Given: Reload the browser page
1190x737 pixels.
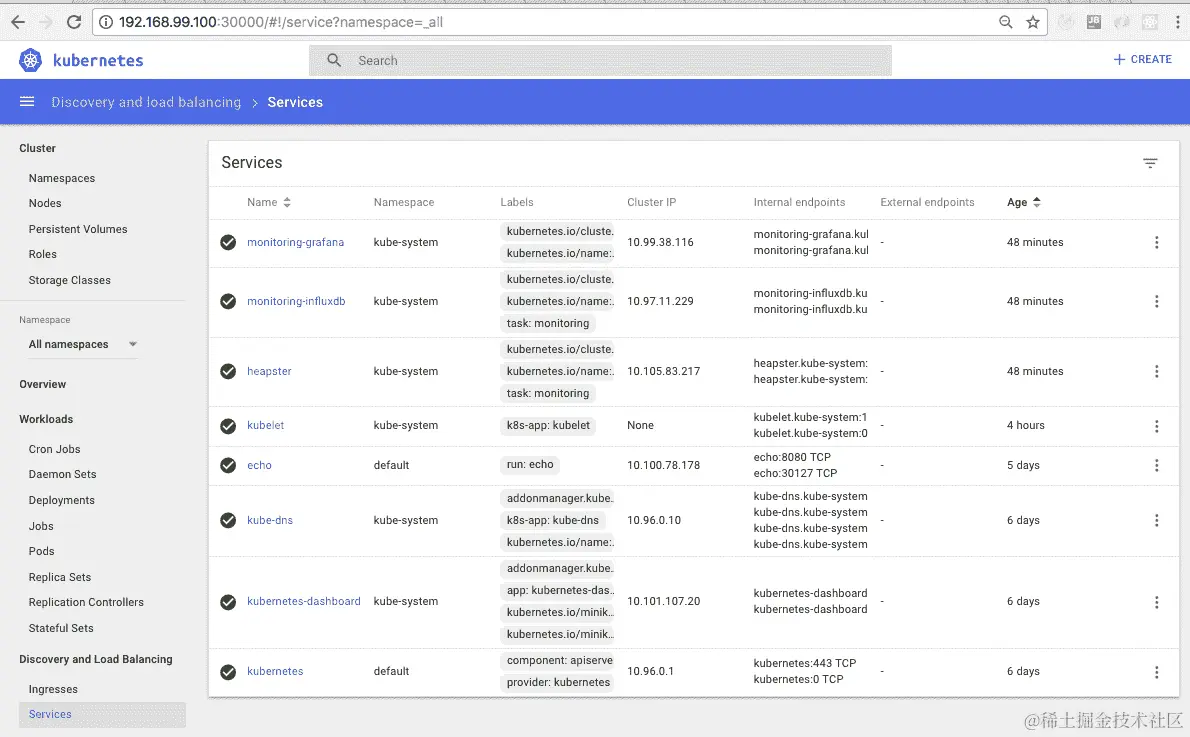Looking at the screenshot, I should point(74,22).
